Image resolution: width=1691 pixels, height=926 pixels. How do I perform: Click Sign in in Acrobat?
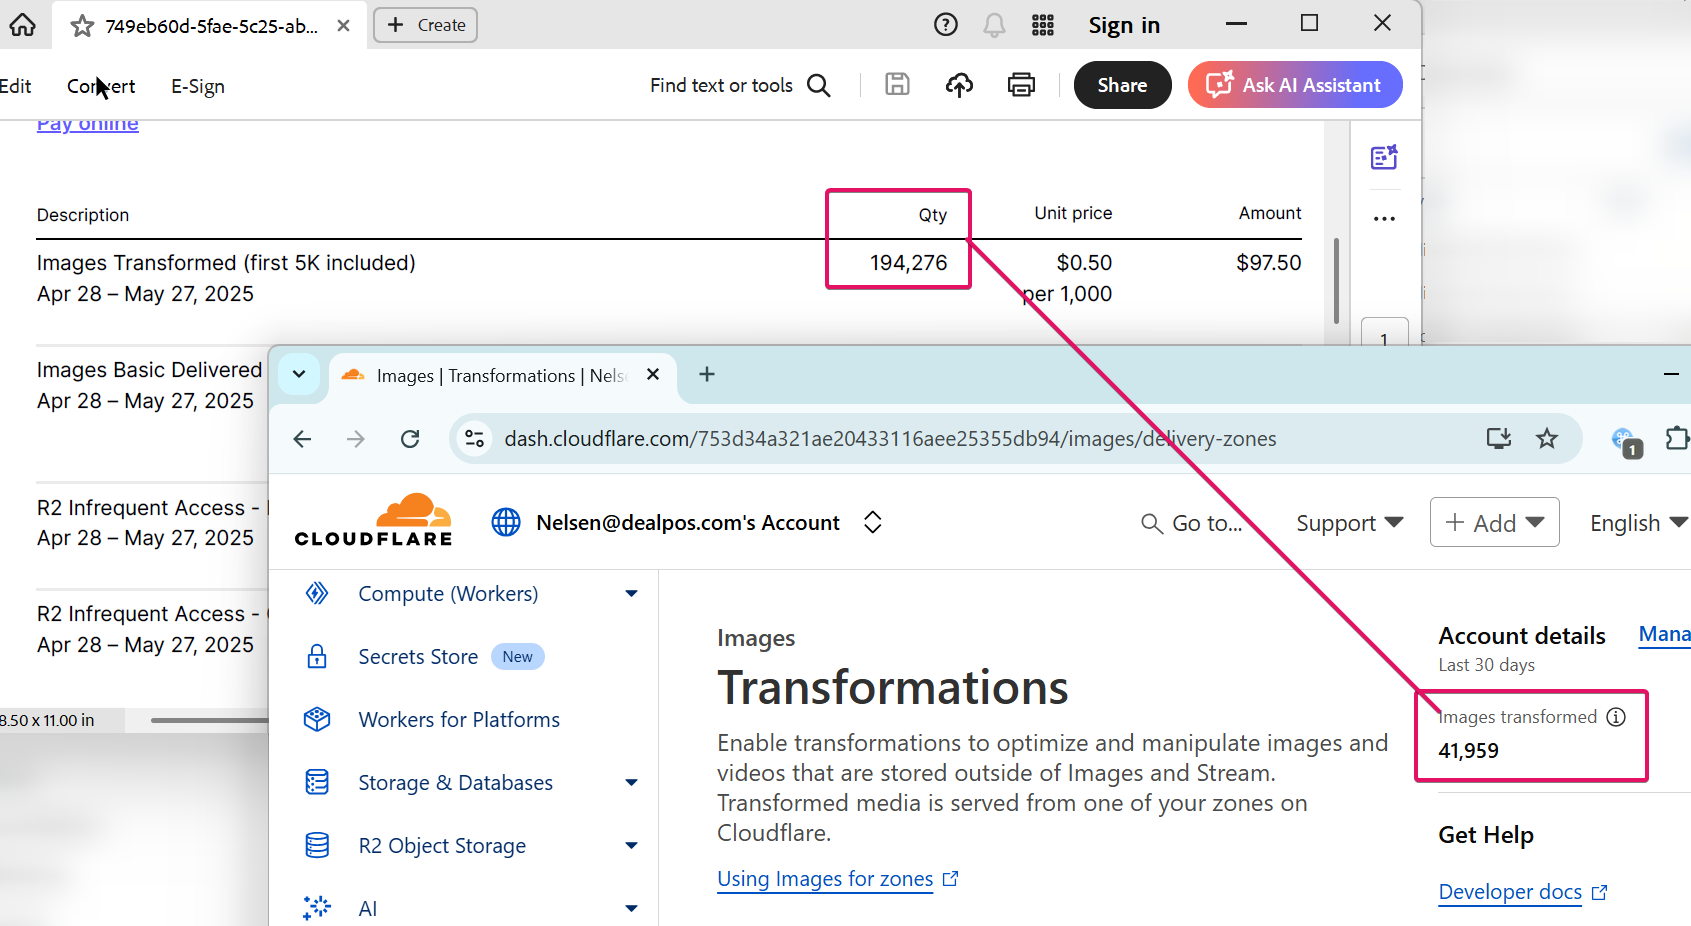[x=1124, y=25]
